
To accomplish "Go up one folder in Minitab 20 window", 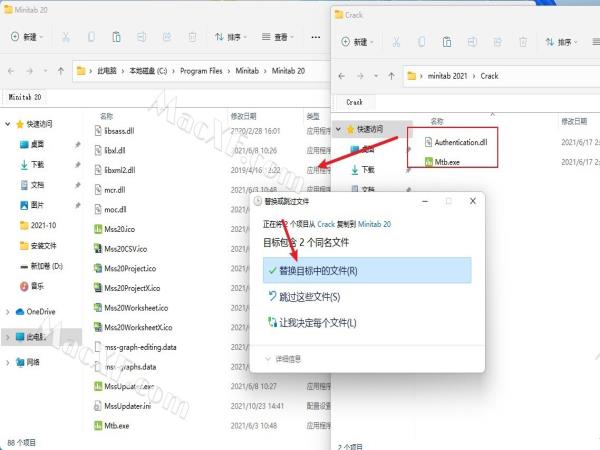I will pyautogui.click(x=60, y=71).
